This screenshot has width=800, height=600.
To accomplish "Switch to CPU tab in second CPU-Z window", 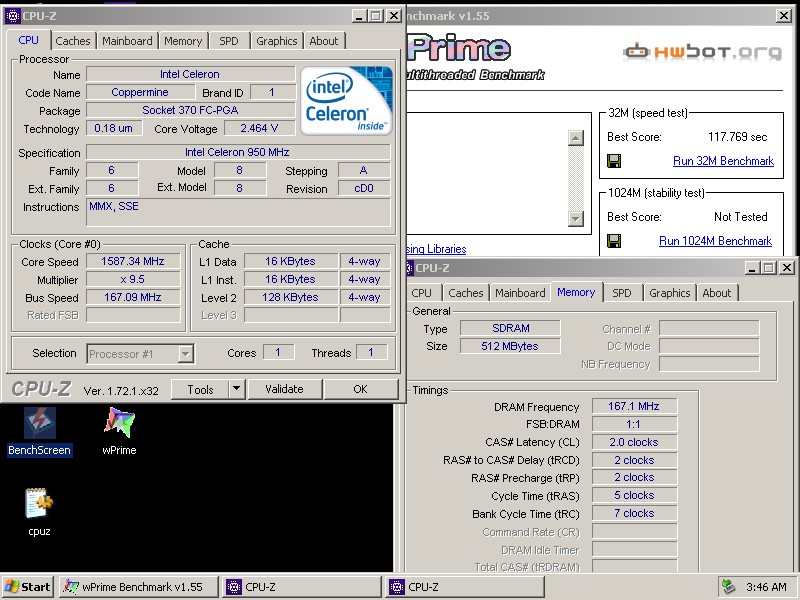I will [421, 293].
